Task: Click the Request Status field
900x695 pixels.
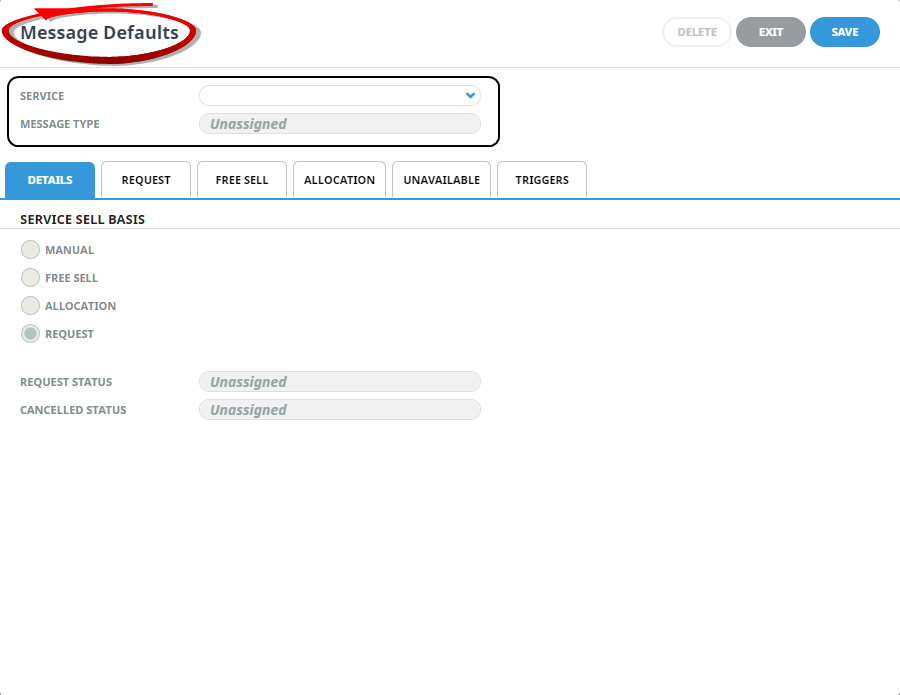Action: (x=339, y=382)
